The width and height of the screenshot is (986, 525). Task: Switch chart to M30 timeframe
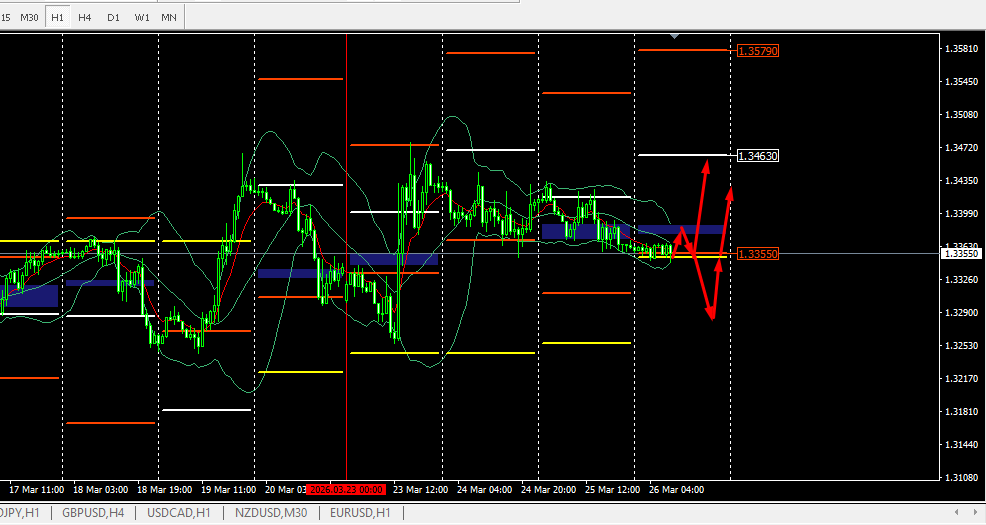[x=30, y=18]
